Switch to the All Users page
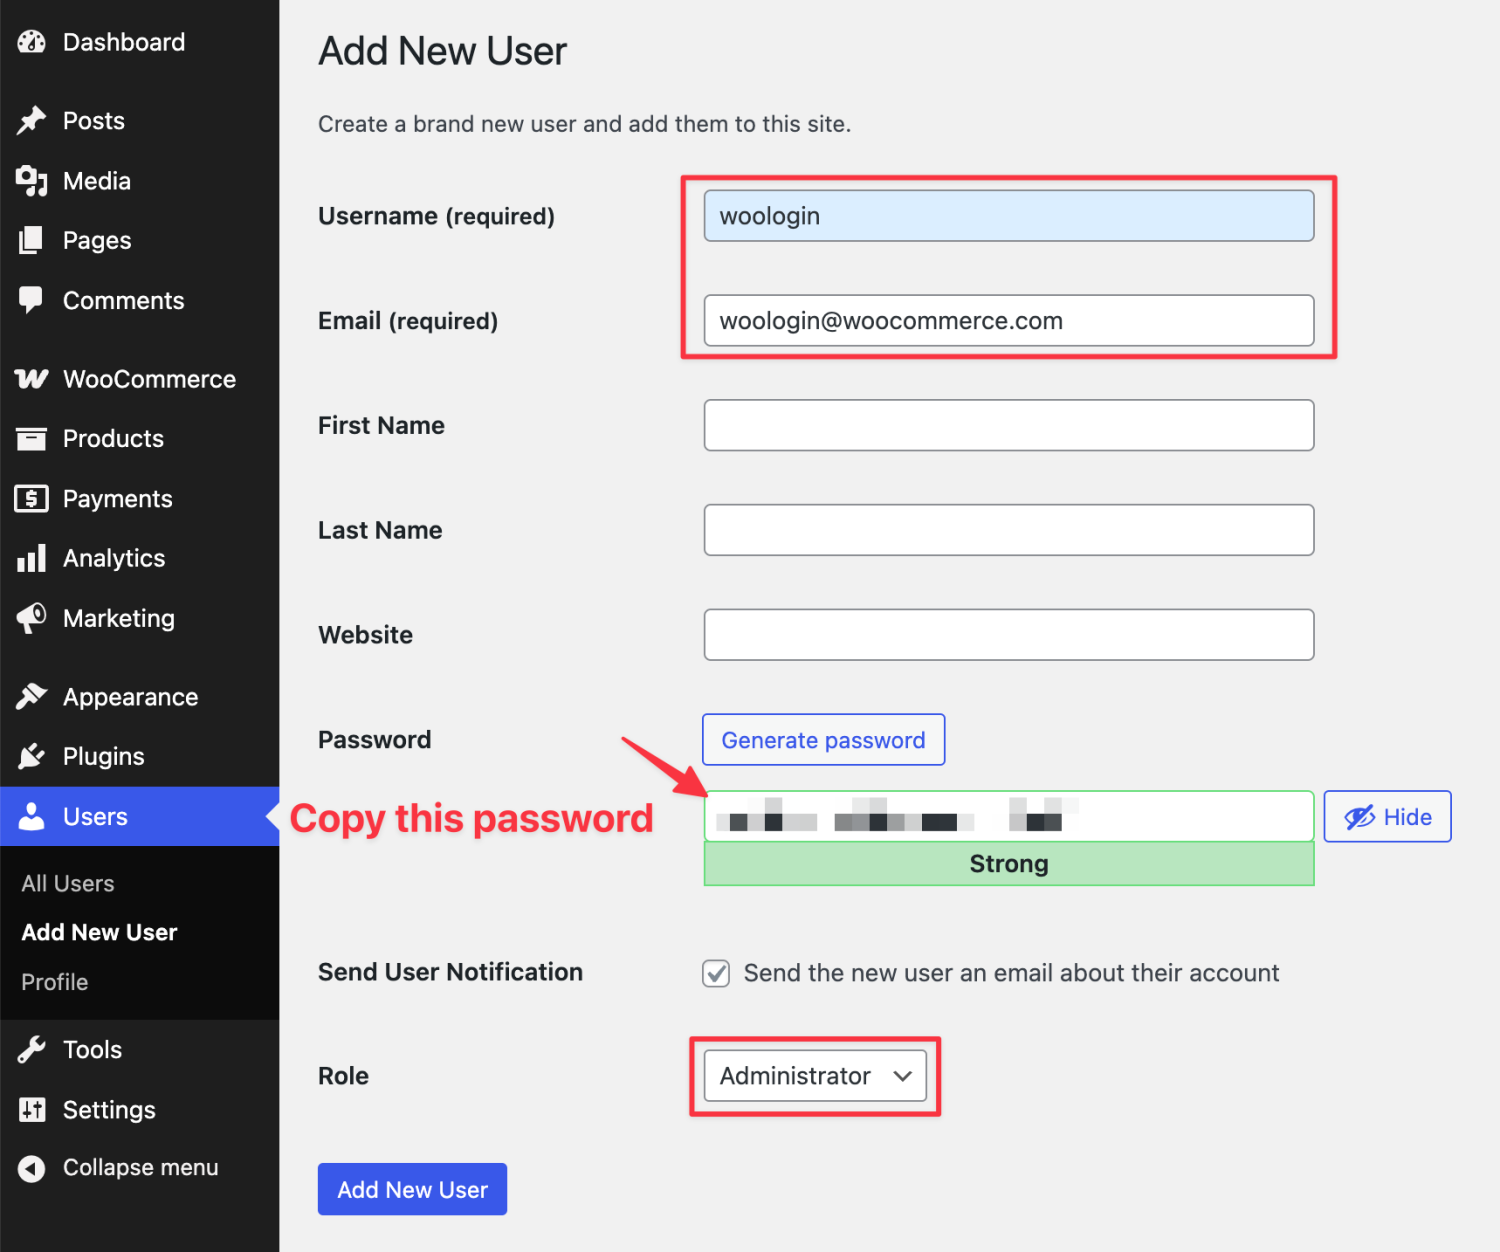 coord(67,883)
